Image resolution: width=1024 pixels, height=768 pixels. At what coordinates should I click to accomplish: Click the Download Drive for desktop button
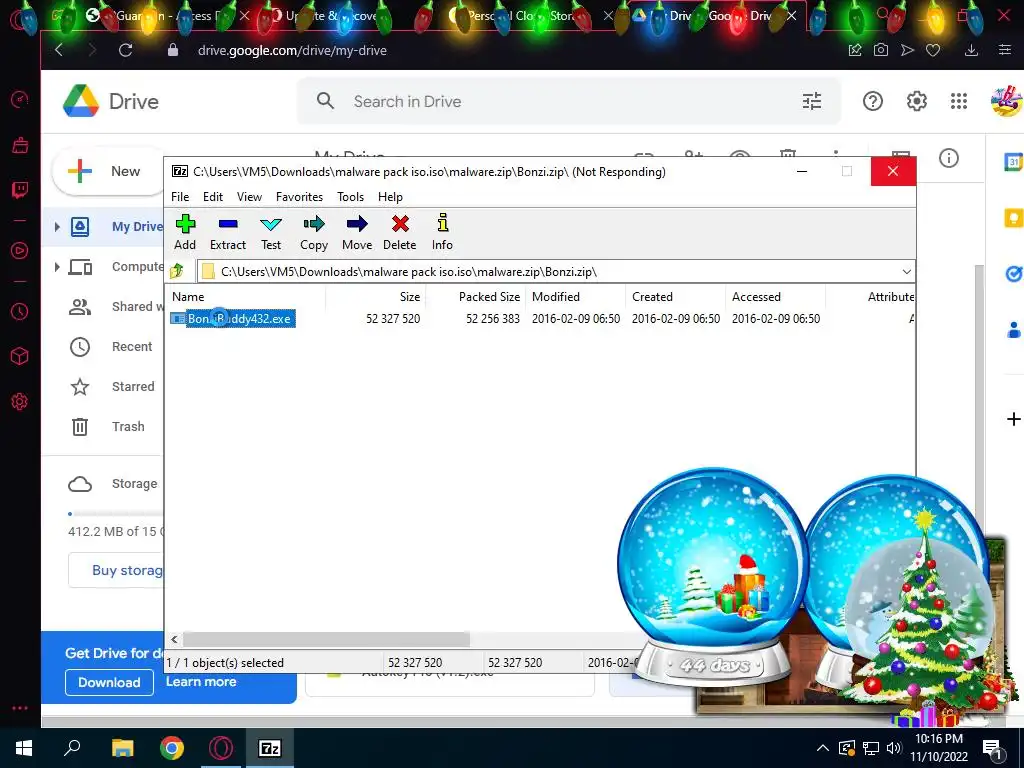(x=109, y=682)
